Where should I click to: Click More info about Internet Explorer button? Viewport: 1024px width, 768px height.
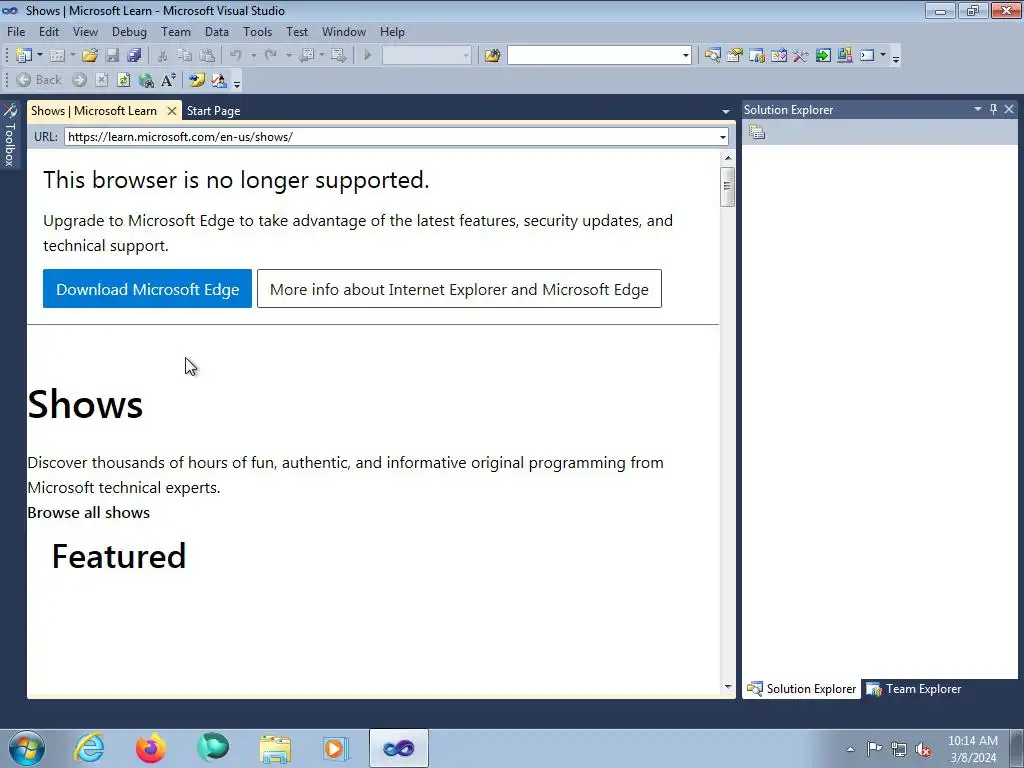(459, 289)
